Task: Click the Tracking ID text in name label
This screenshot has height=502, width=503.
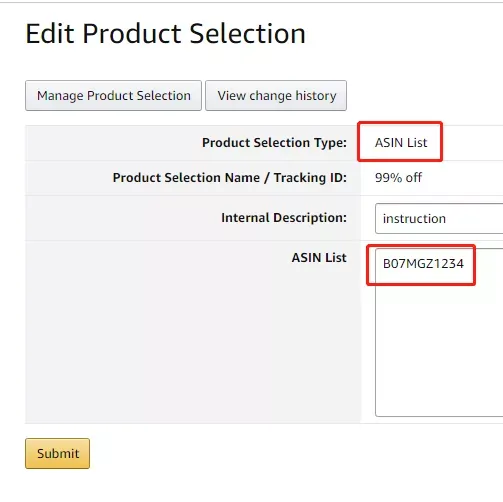Action: tap(310, 178)
